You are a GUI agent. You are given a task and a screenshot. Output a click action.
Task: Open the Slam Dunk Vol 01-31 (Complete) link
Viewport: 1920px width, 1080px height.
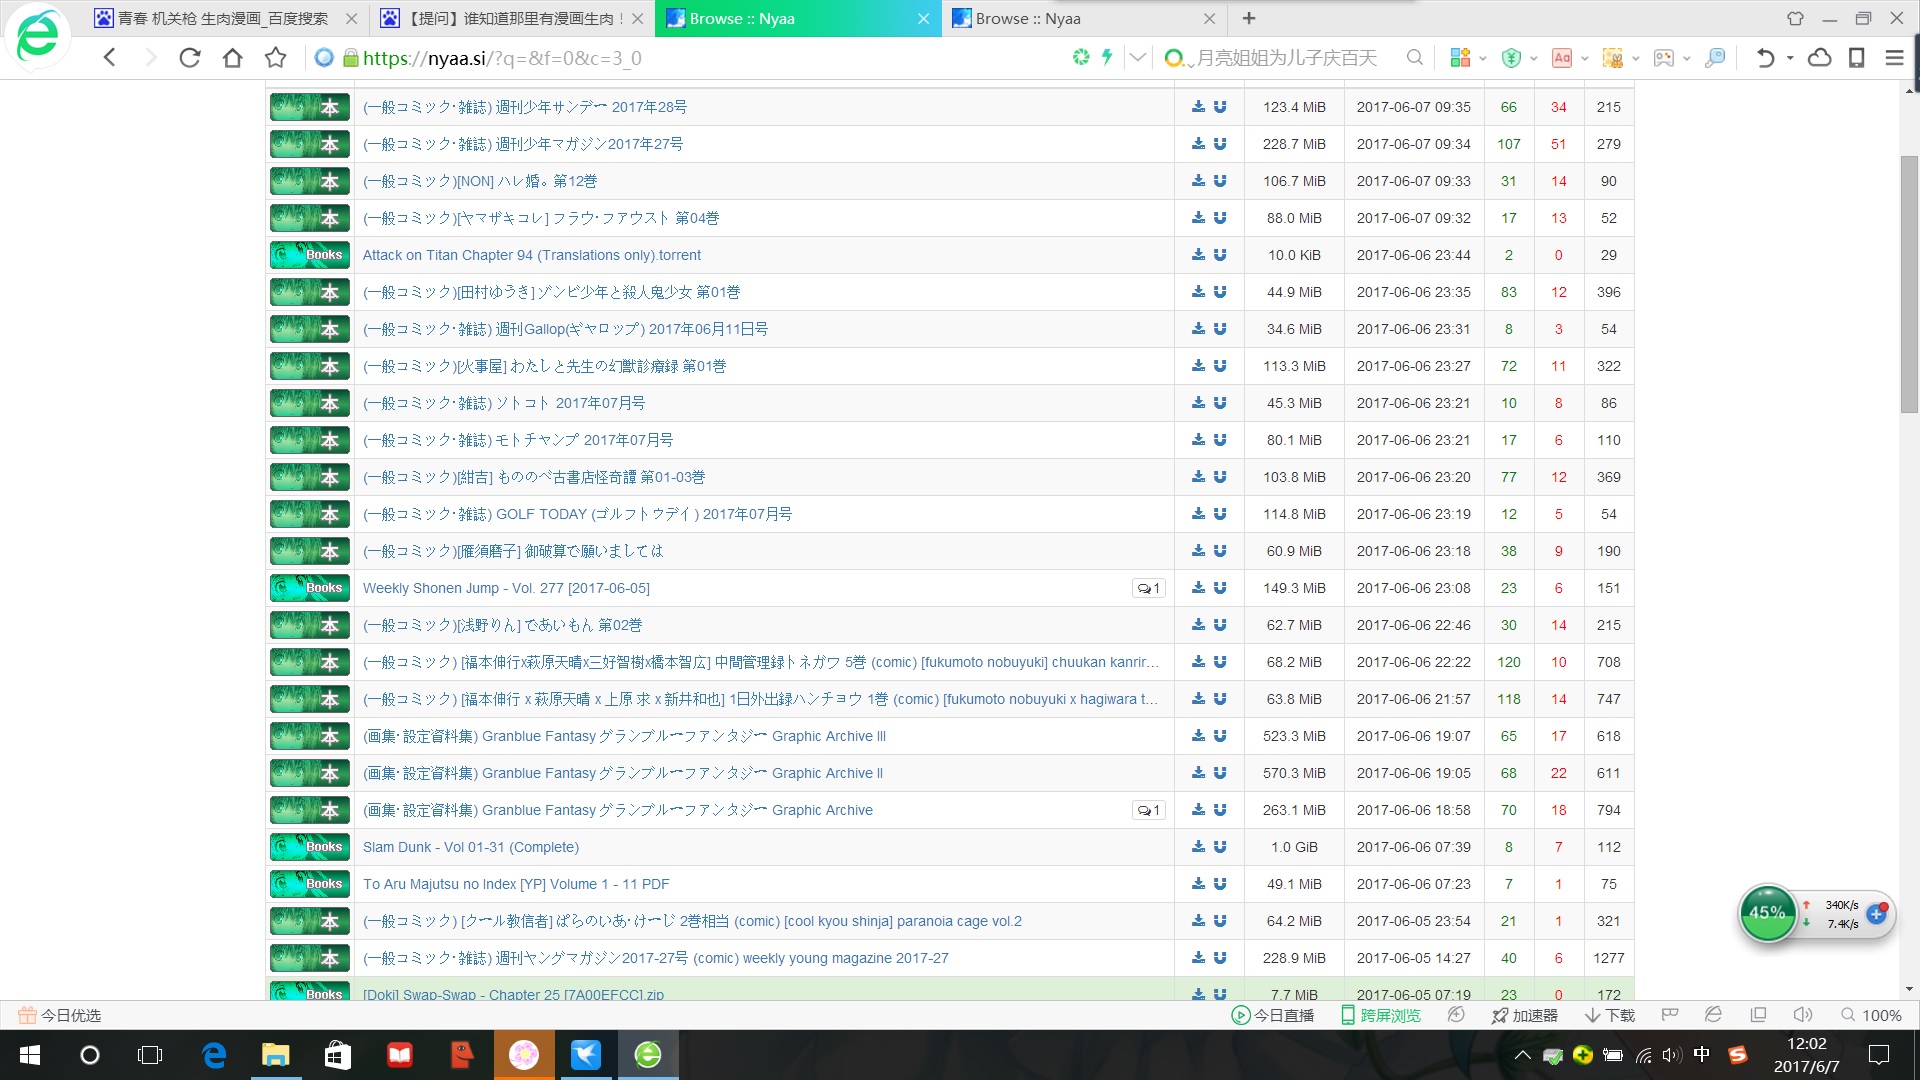click(x=470, y=847)
